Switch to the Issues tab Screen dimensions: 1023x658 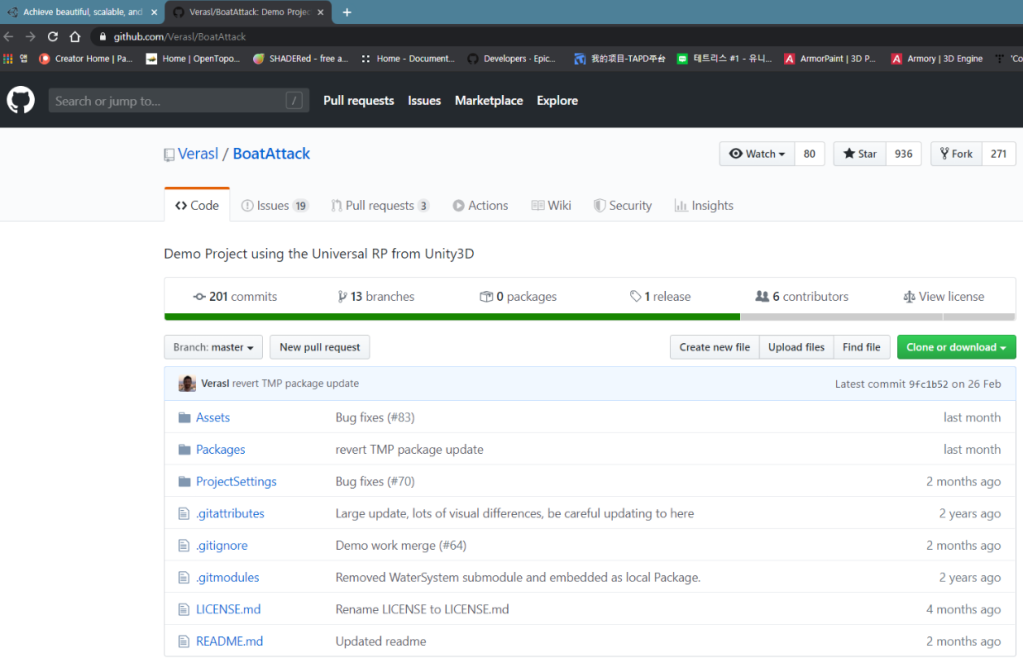click(274, 205)
